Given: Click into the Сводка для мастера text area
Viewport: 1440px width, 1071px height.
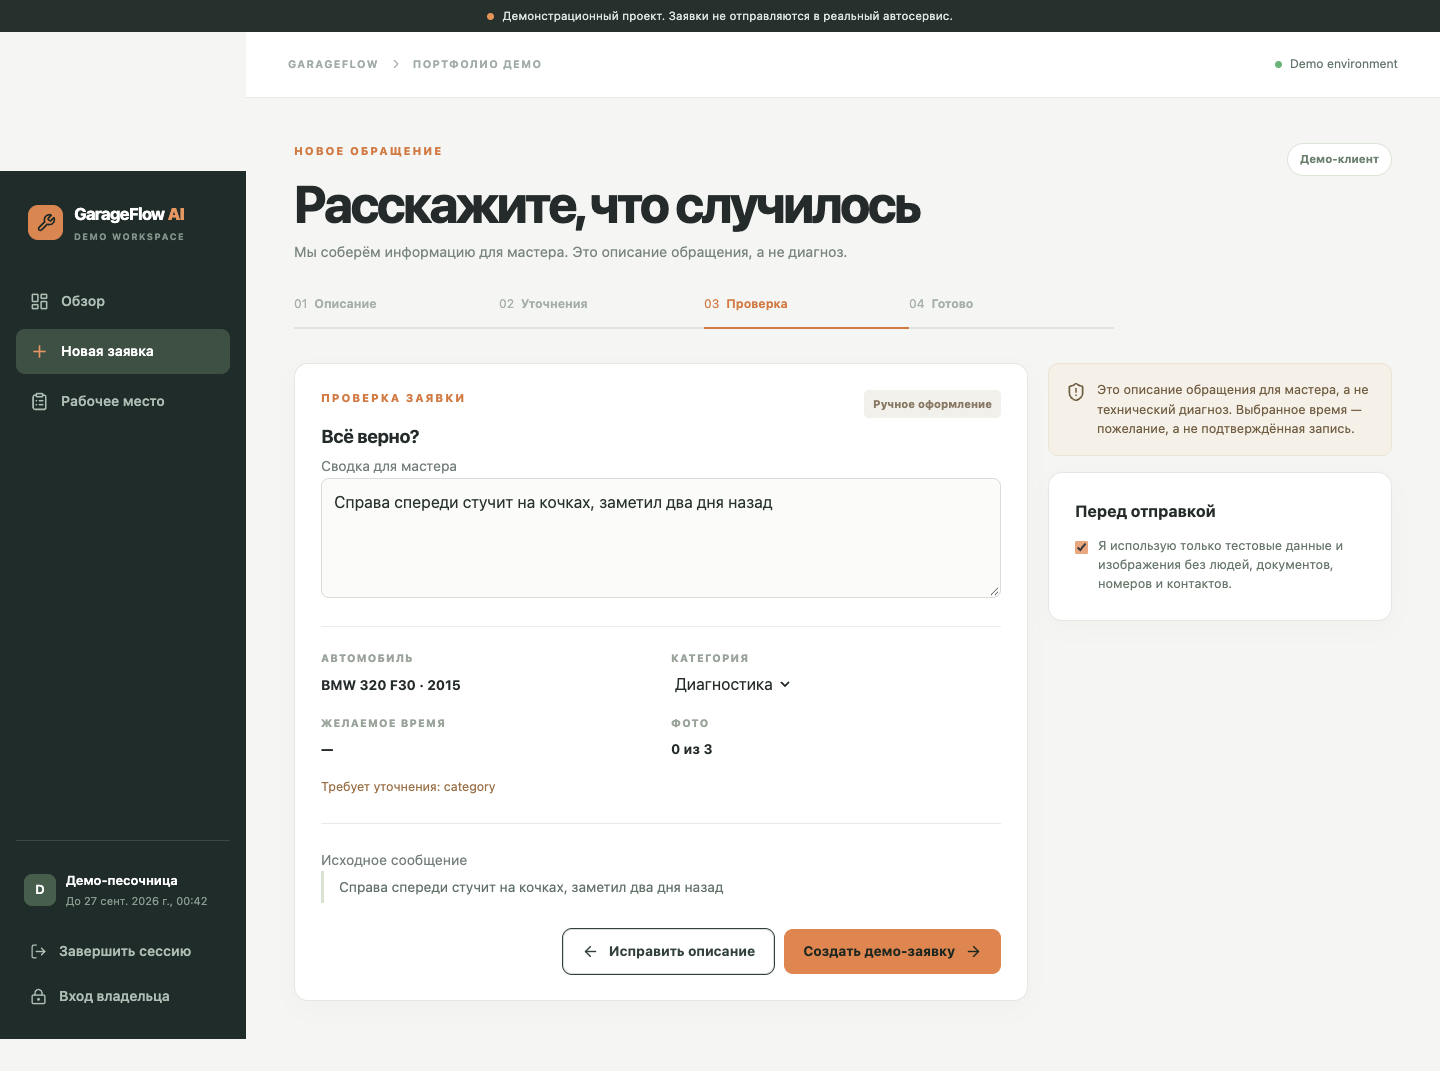Looking at the screenshot, I should (661, 538).
